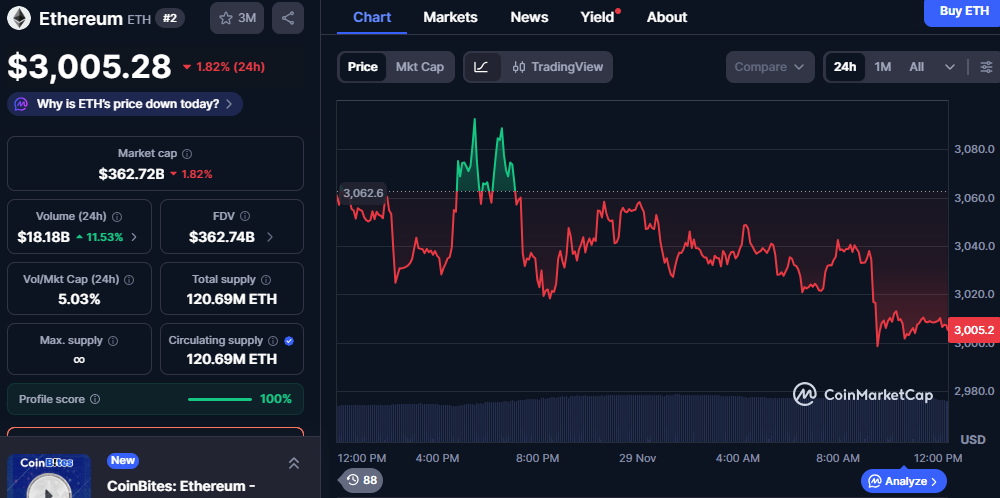Click the Market cap info icon
The height and width of the screenshot is (498, 1000).
click(187, 154)
